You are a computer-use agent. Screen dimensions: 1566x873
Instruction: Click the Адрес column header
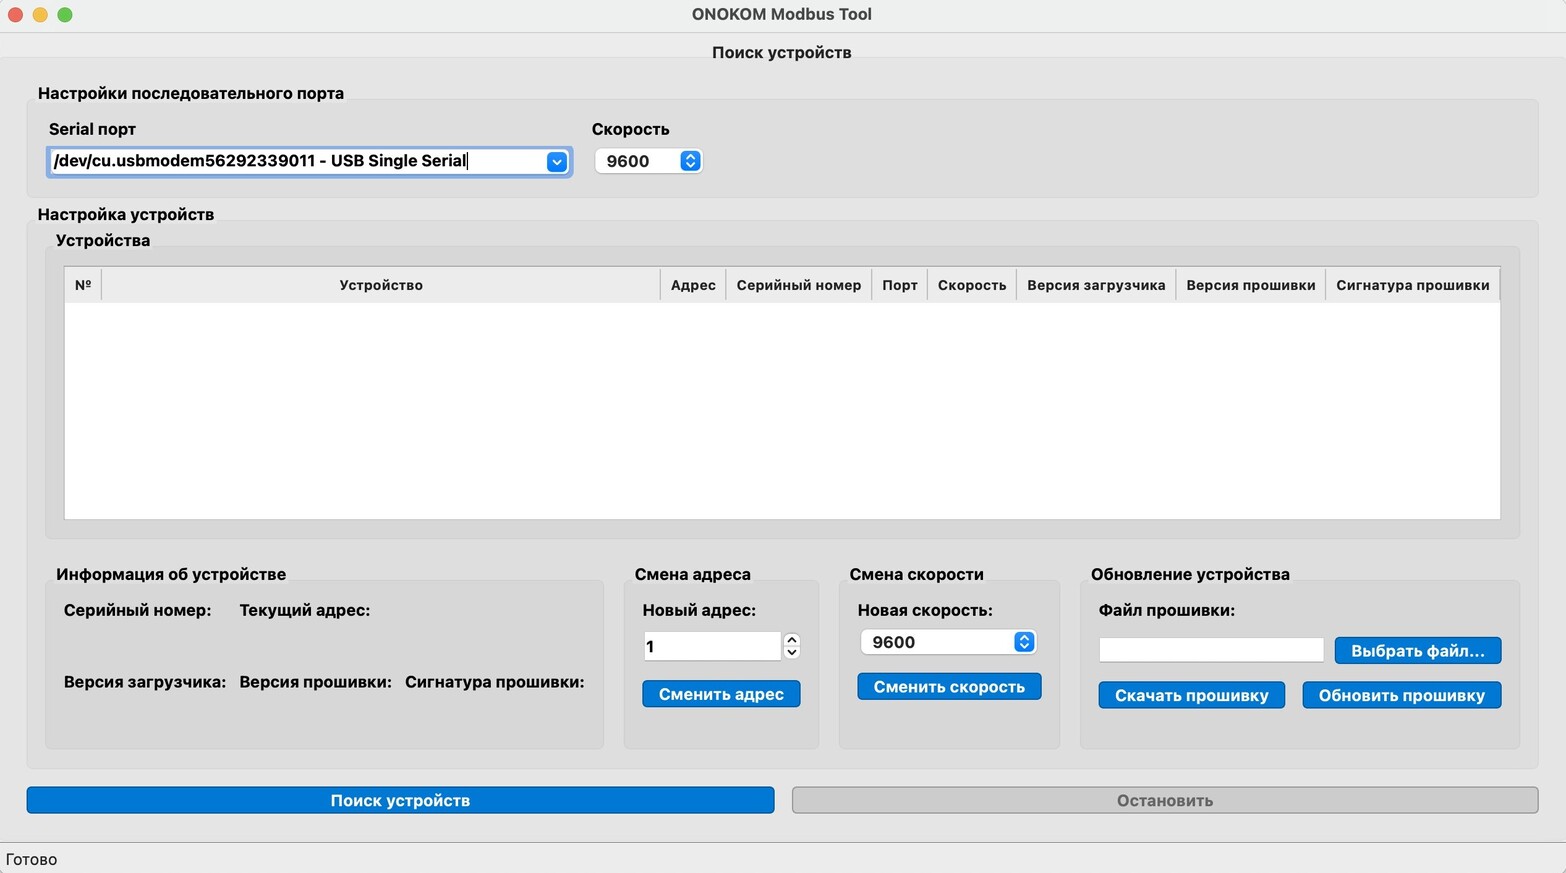[693, 285]
